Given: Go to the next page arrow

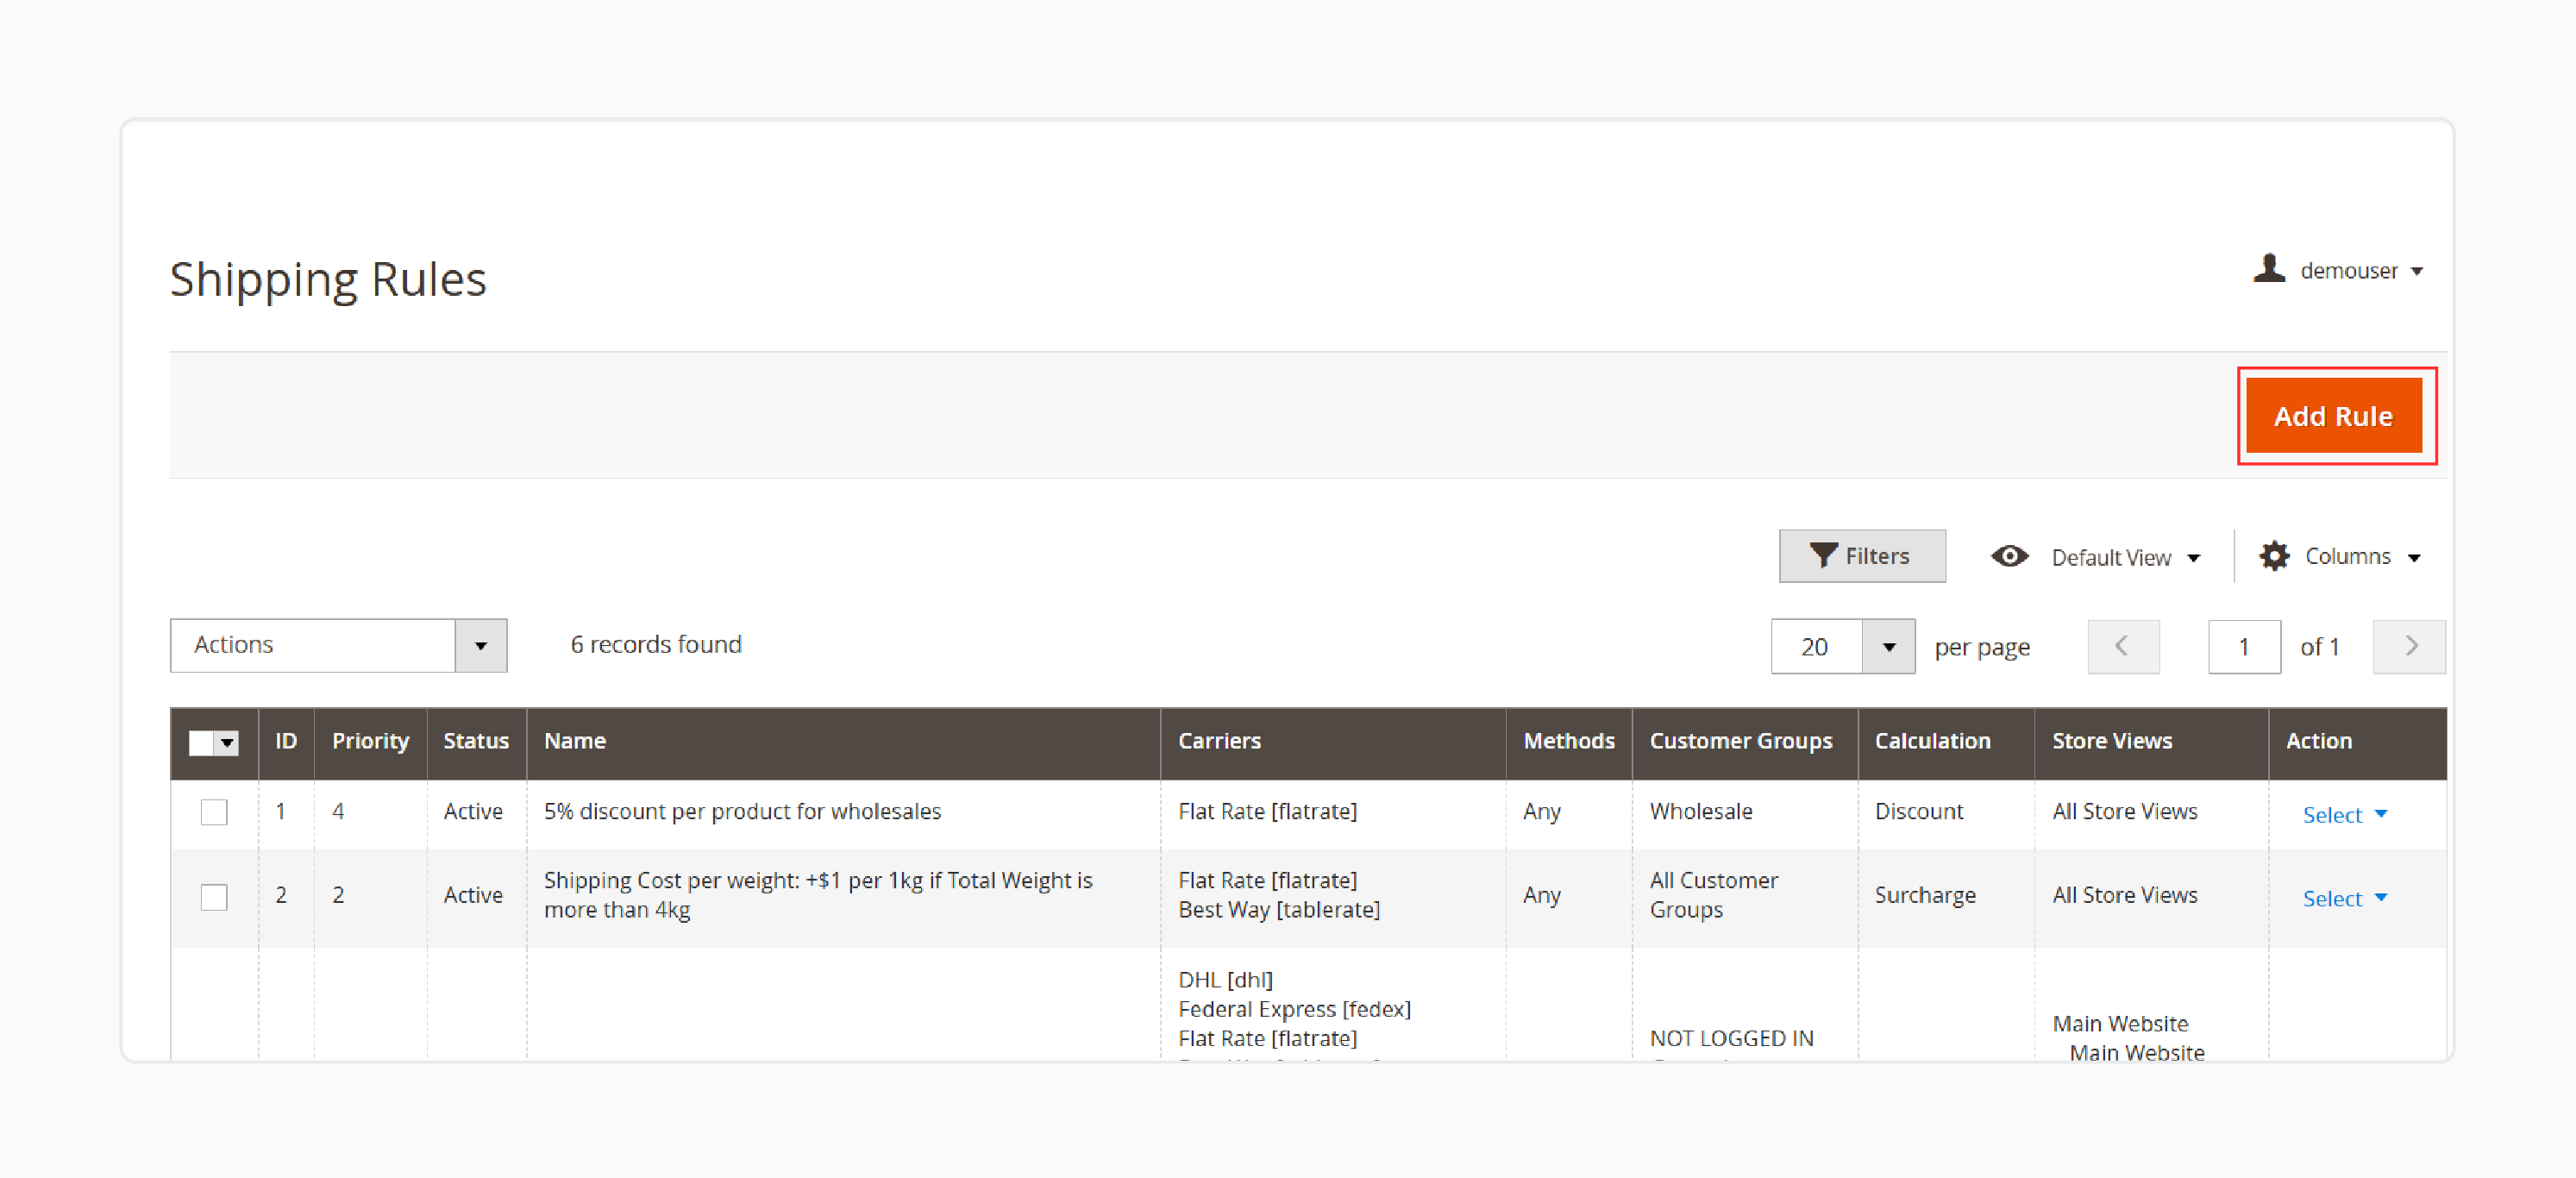Looking at the screenshot, I should click(x=2409, y=646).
